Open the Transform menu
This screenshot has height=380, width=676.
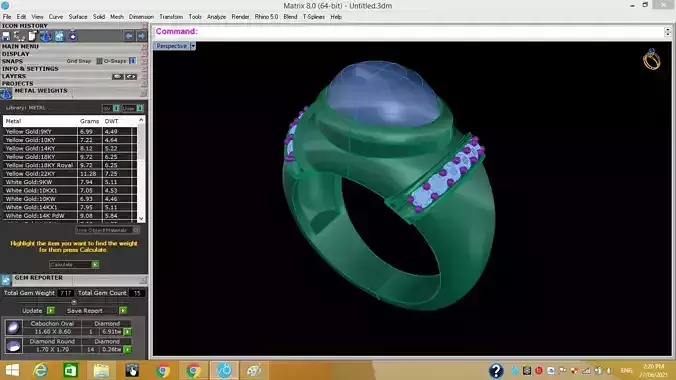coord(171,17)
